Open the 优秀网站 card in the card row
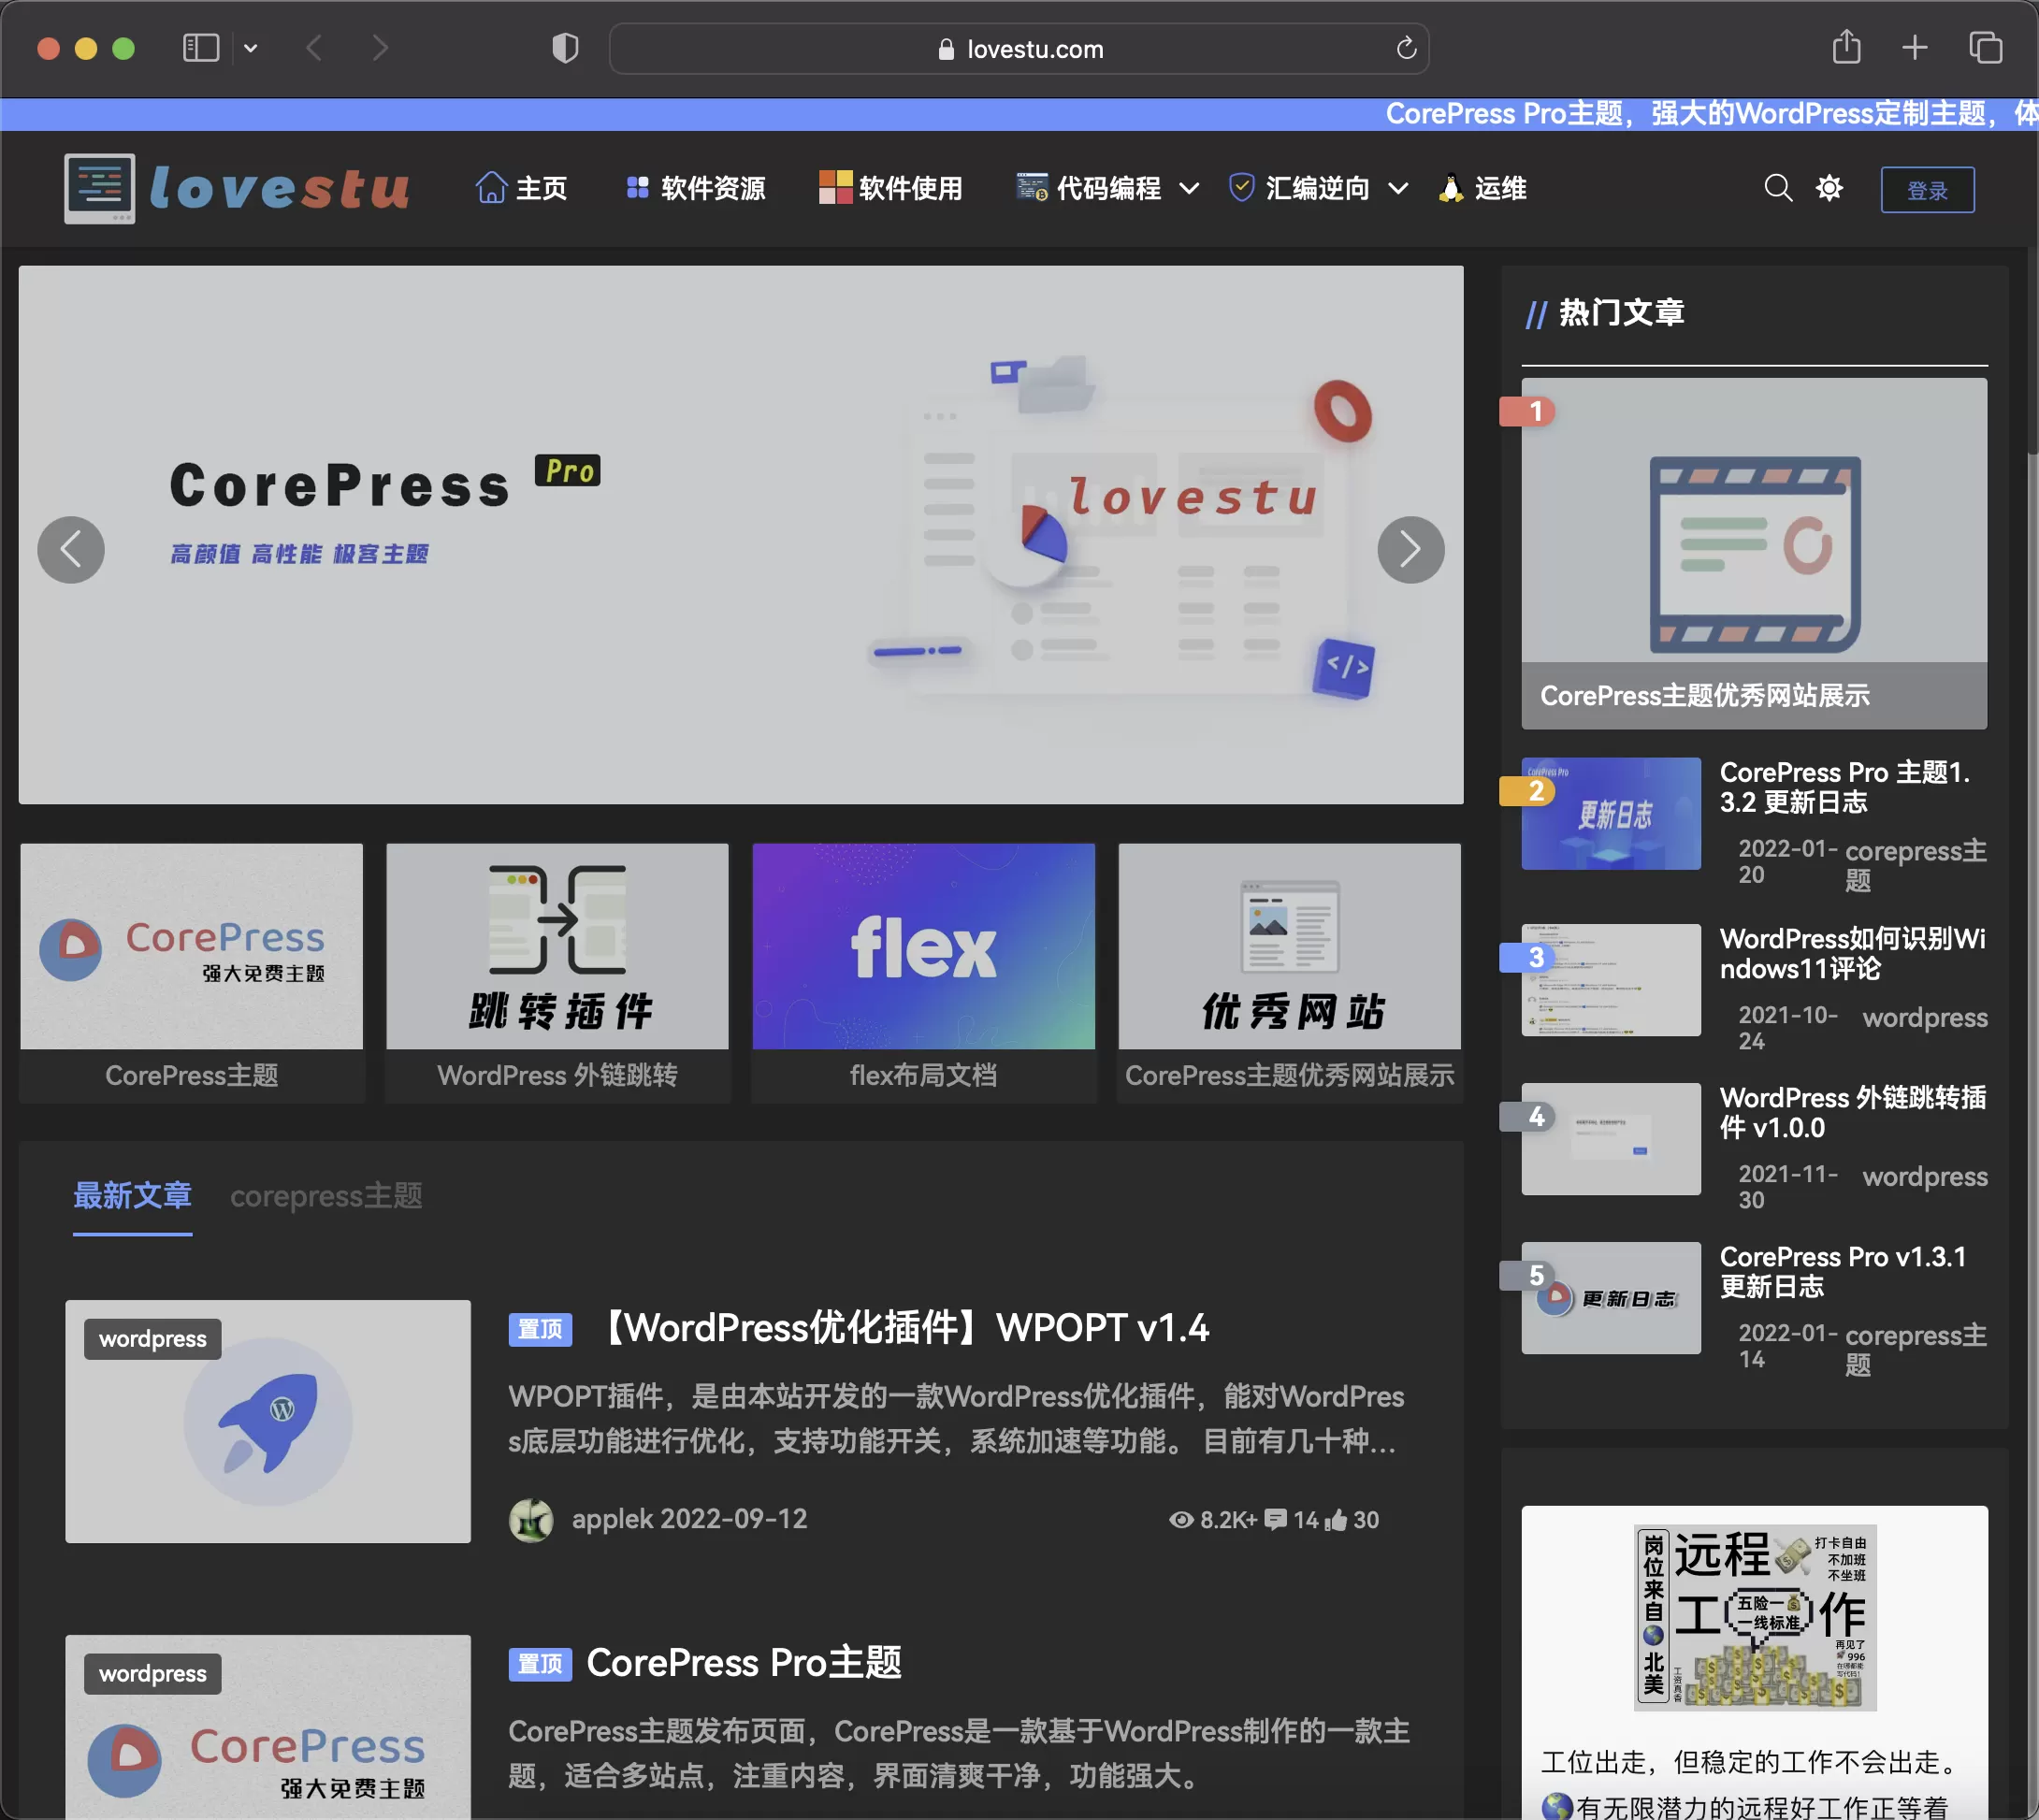Viewport: 2039px width, 1820px height. pos(1289,972)
